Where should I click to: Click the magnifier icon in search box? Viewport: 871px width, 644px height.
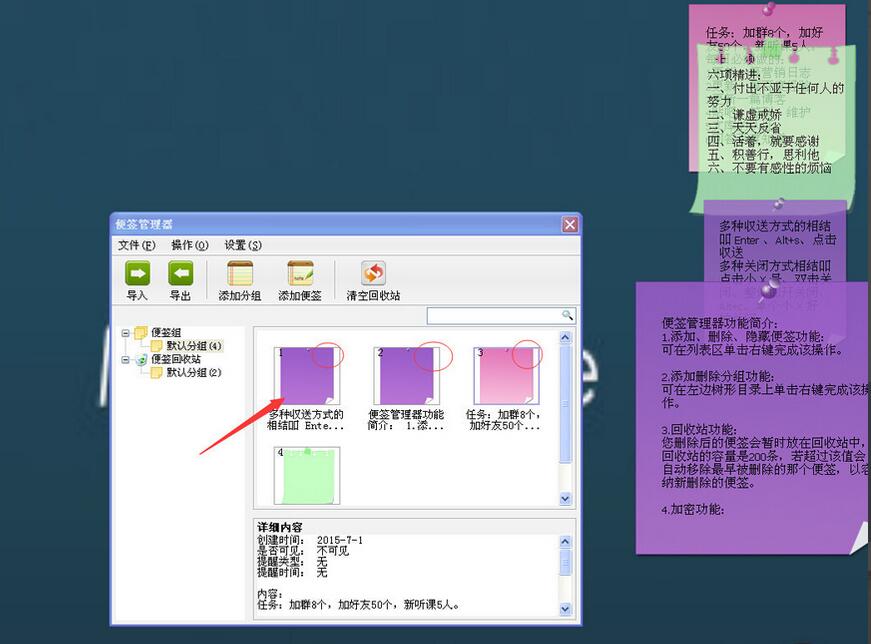pos(567,316)
